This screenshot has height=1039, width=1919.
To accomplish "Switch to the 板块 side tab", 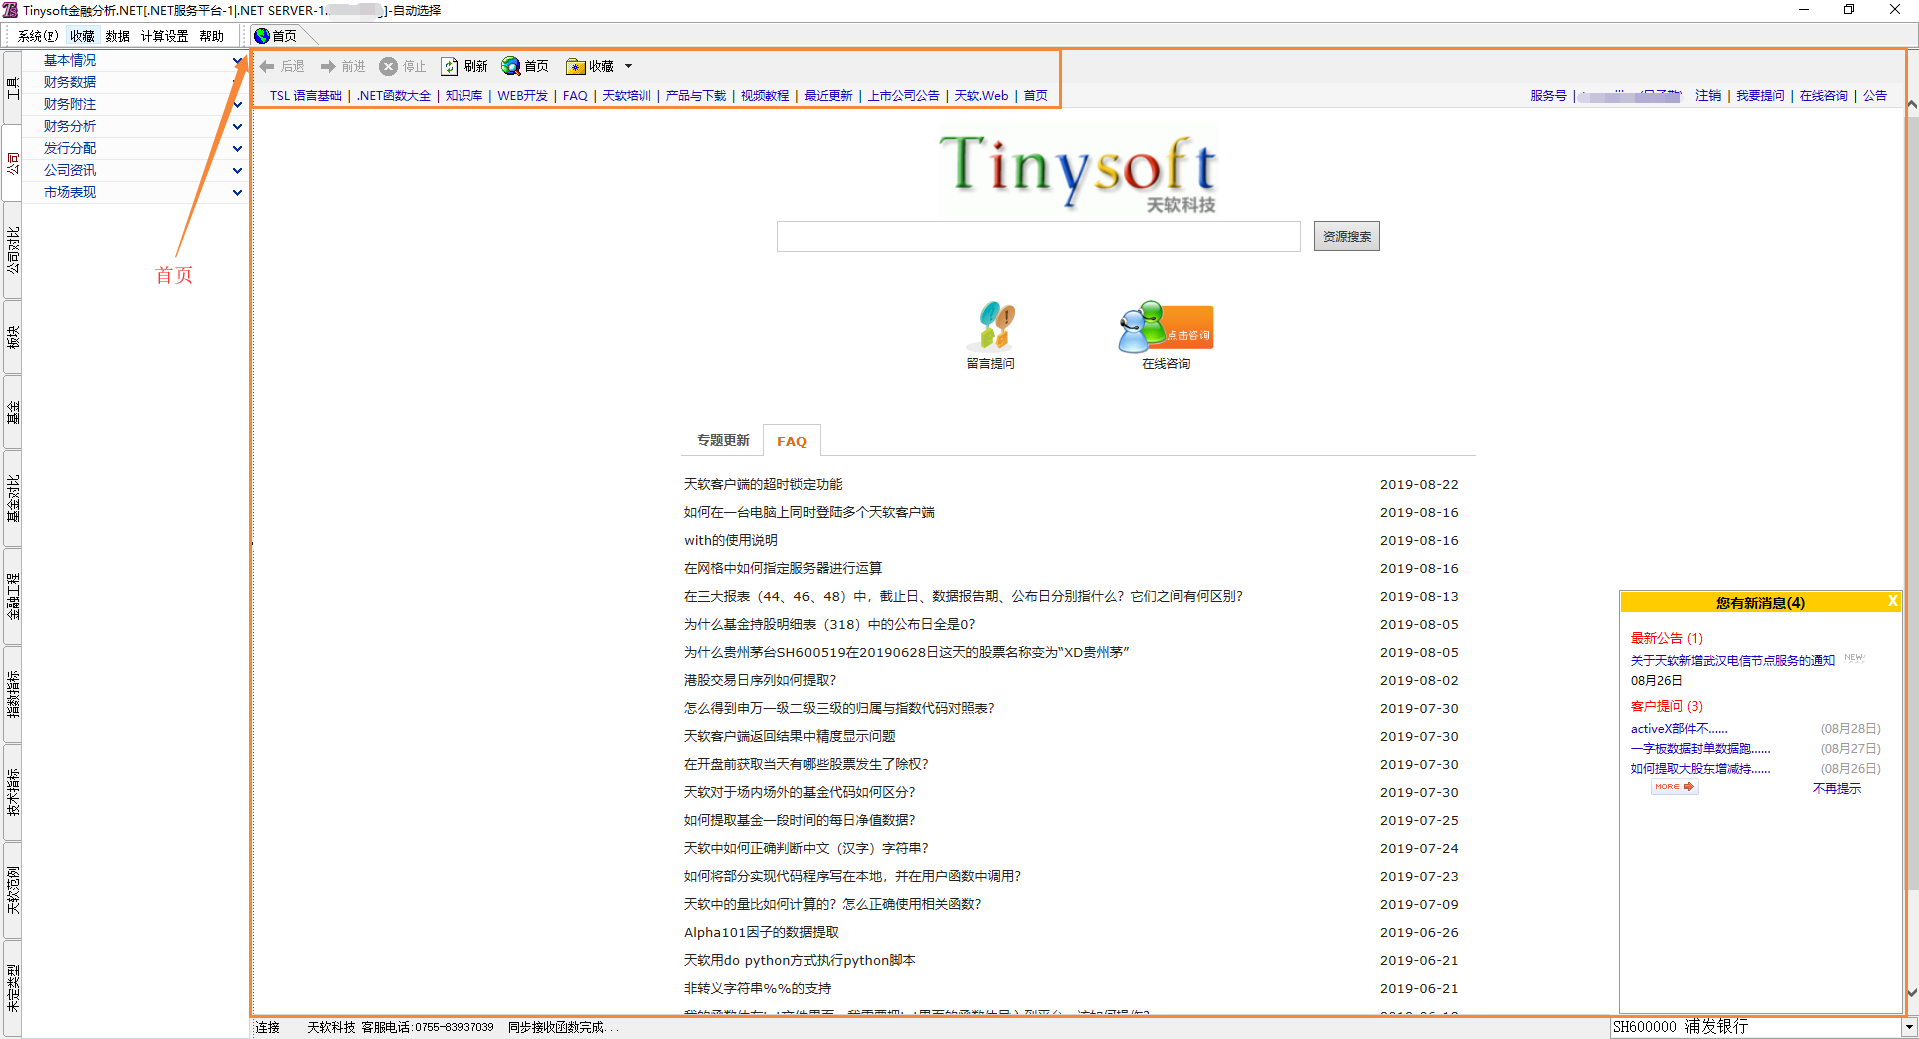I will click(12, 337).
